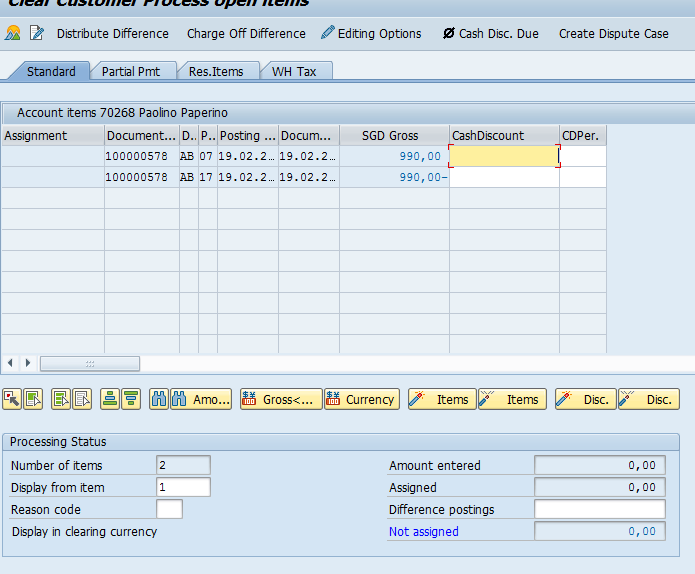Click the Posting ... date column header
Viewport: 695px width, 574px height.
[x=248, y=135]
